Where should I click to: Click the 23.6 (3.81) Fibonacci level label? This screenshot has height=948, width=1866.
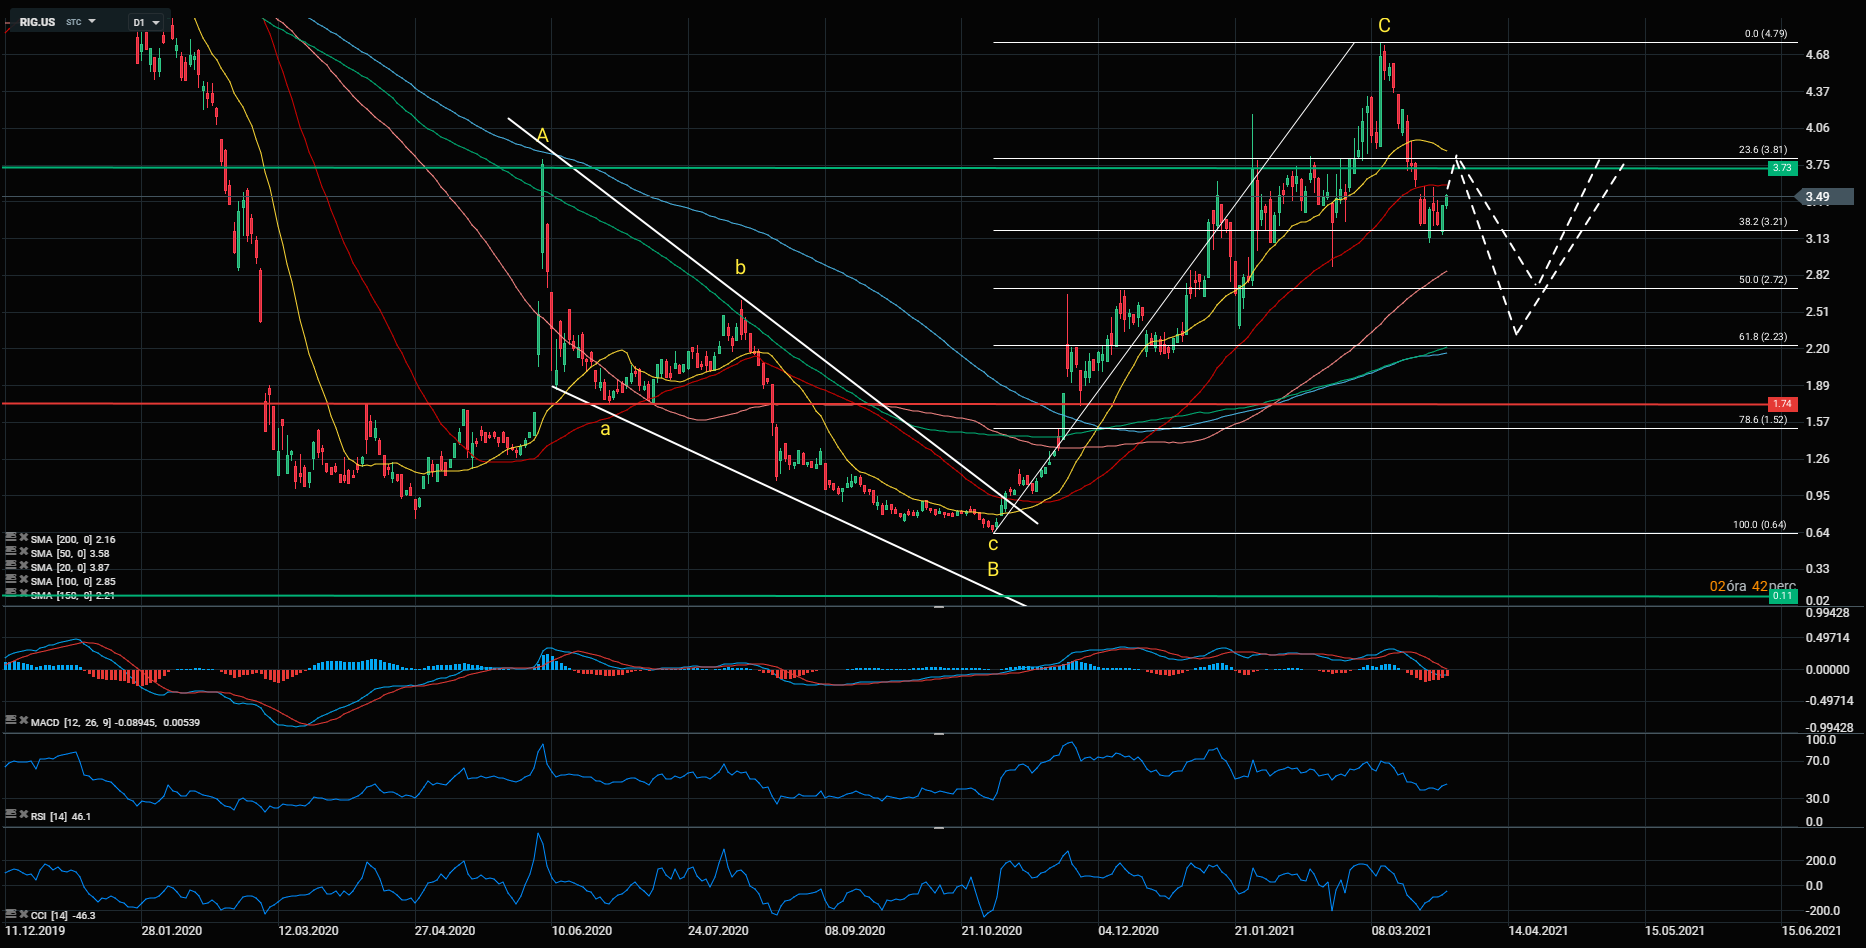pos(1763,150)
